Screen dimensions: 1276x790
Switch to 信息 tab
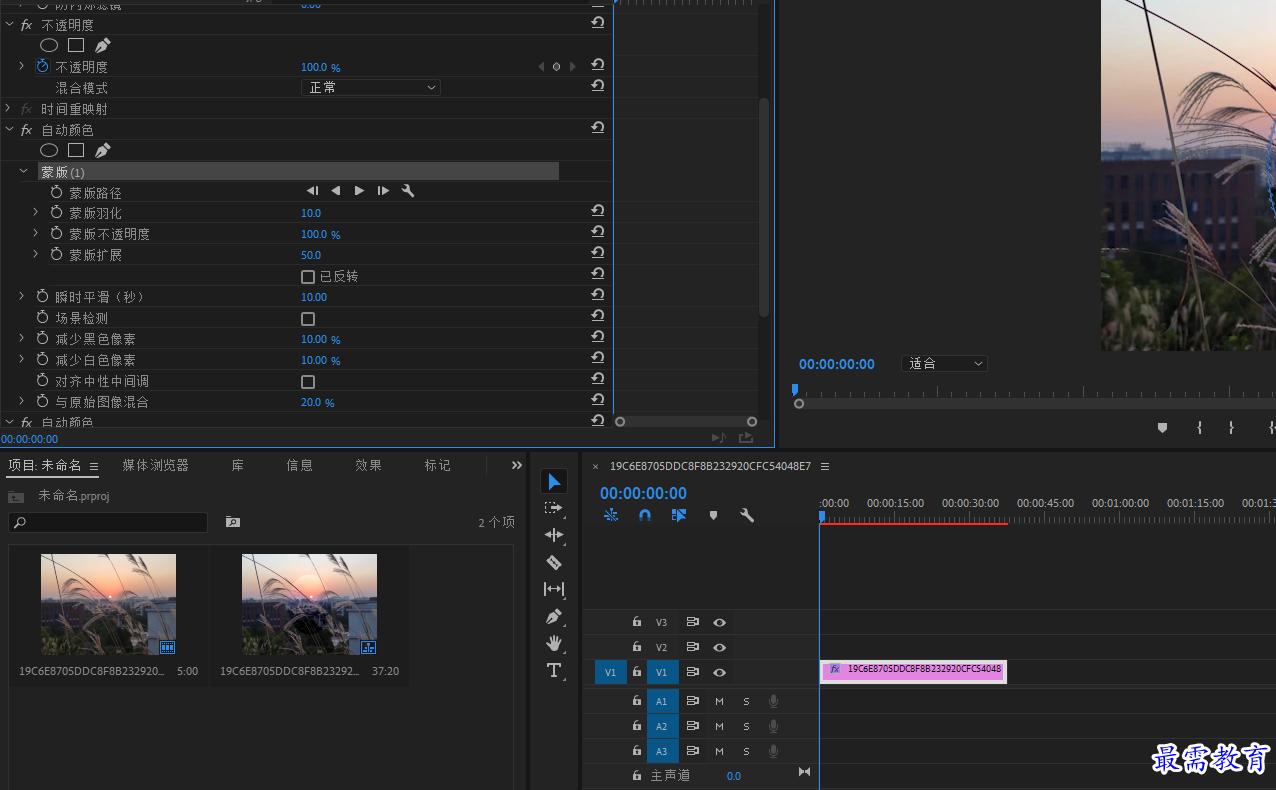[300, 465]
